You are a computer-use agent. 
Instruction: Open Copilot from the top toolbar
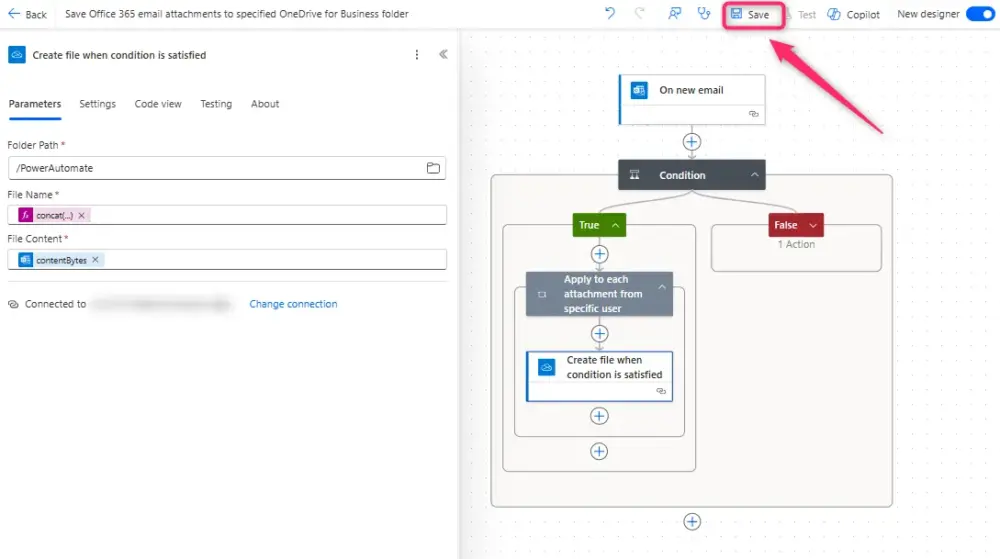coord(853,15)
